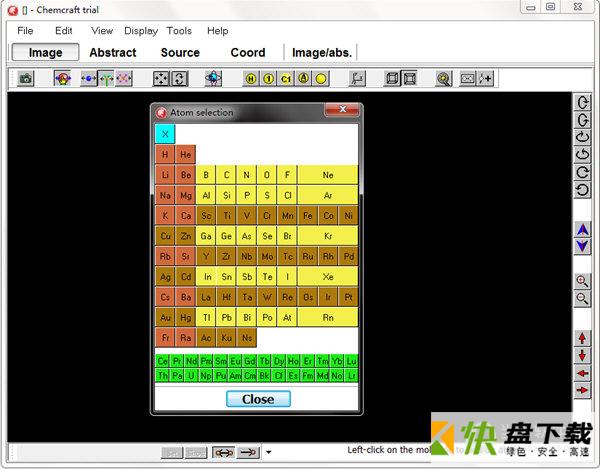
Task: Toggle the single arrow bond button
Action: tap(248, 453)
